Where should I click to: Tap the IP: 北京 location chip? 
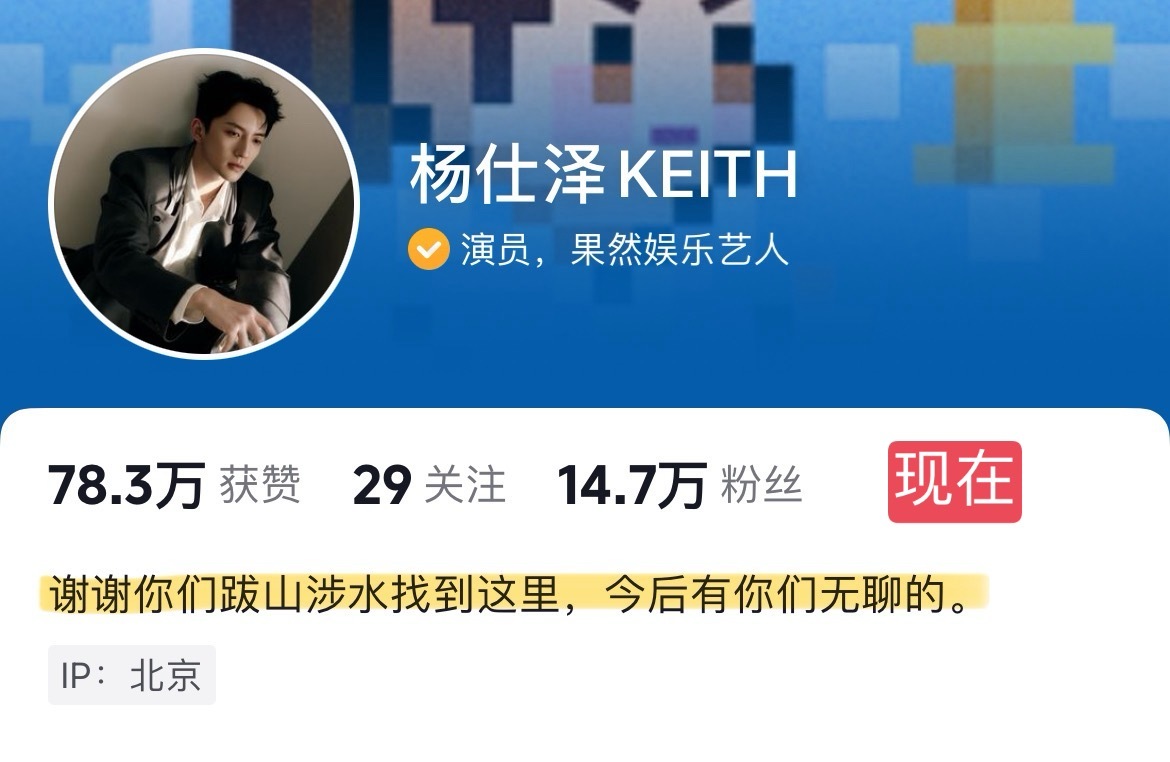click(132, 675)
